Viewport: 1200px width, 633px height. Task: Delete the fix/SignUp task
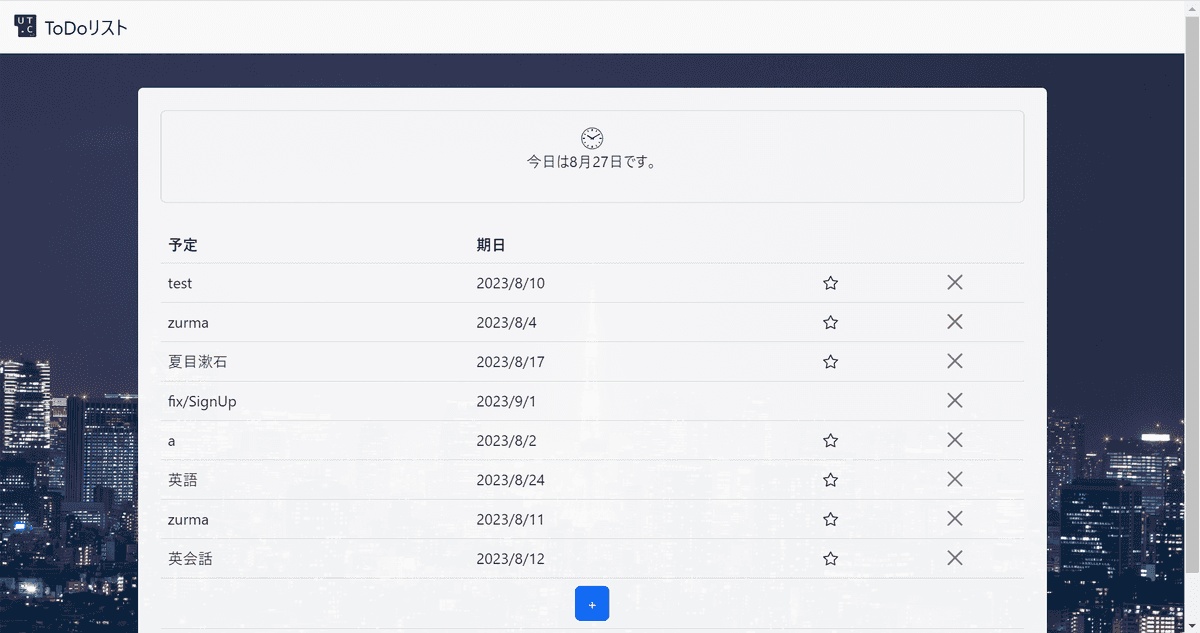click(954, 400)
